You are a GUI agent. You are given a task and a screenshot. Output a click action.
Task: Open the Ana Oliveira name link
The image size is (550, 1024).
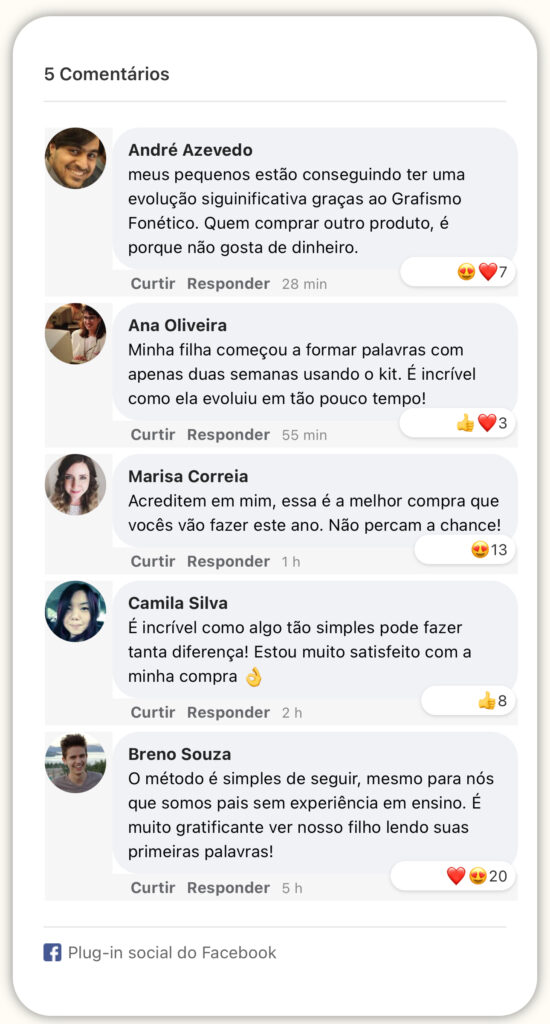[x=178, y=325]
